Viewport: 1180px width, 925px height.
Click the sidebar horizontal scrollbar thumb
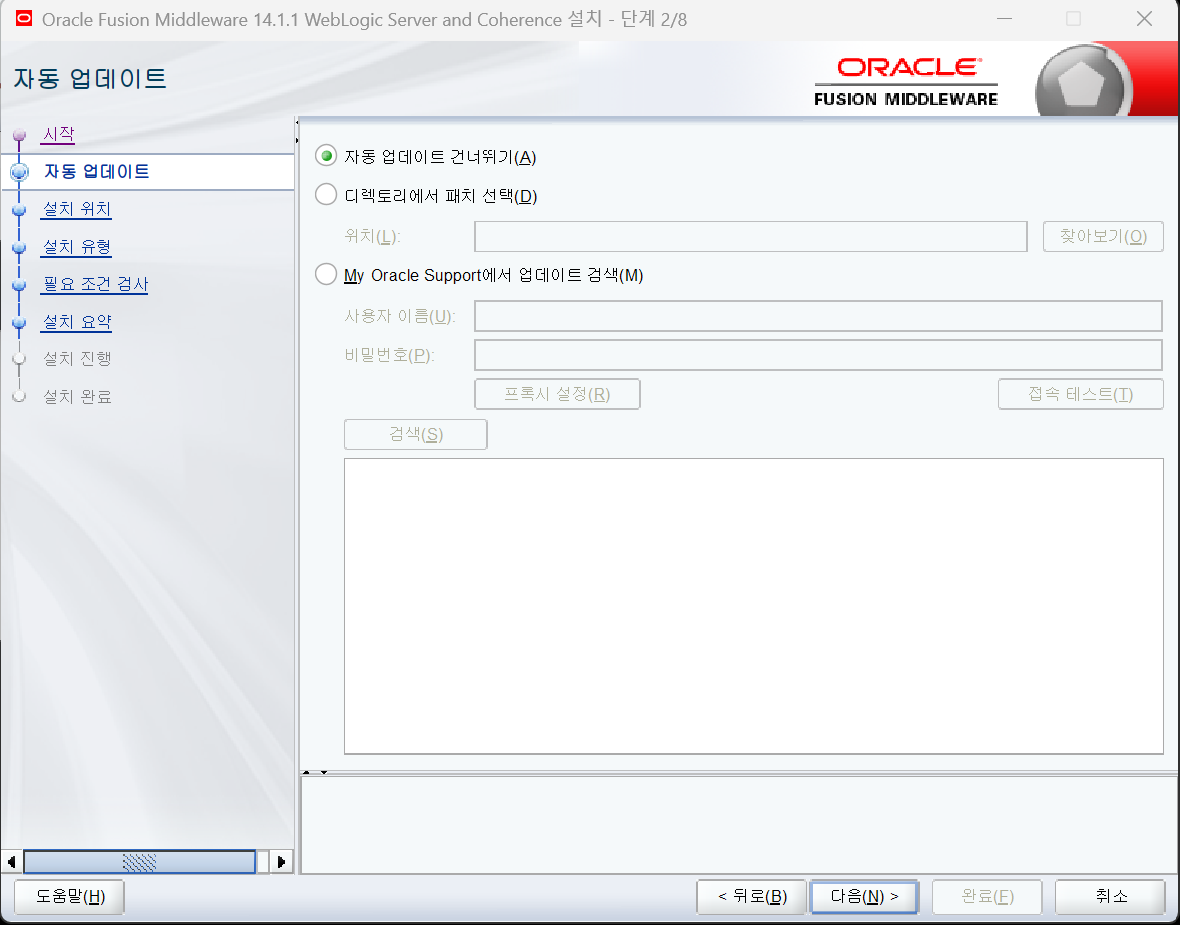click(139, 862)
